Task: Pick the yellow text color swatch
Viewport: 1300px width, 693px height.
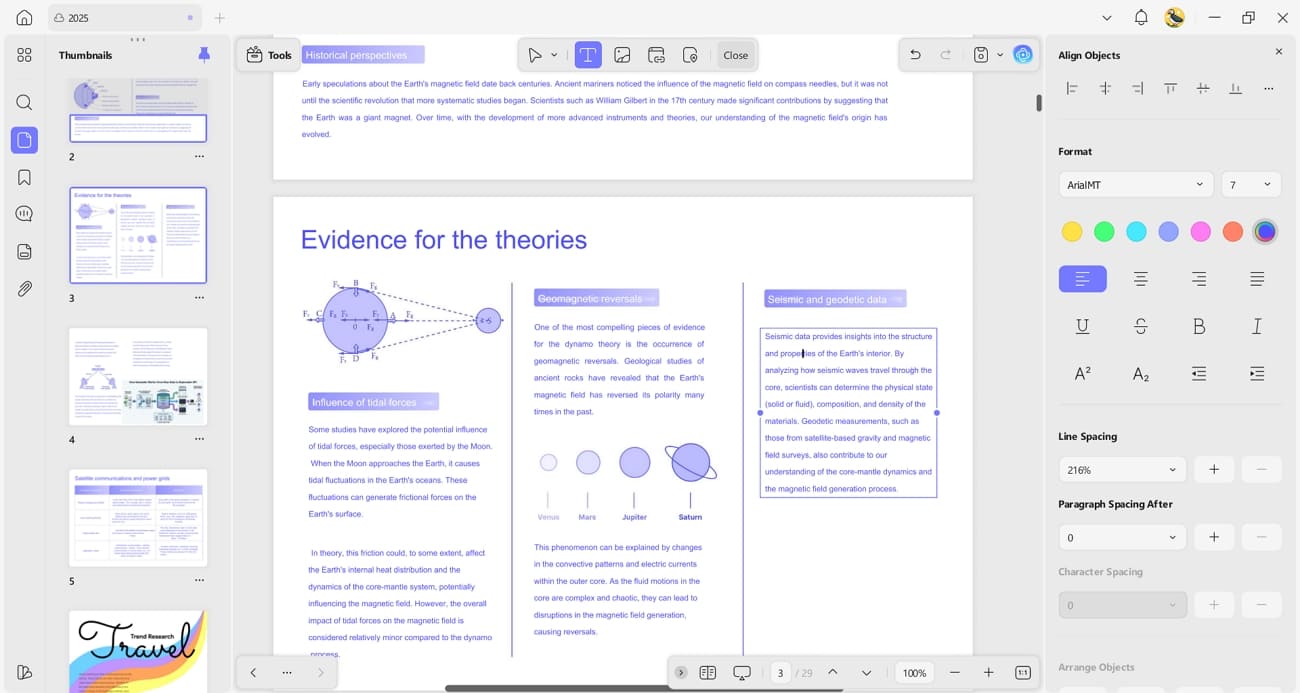Action: pyautogui.click(x=1072, y=232)
